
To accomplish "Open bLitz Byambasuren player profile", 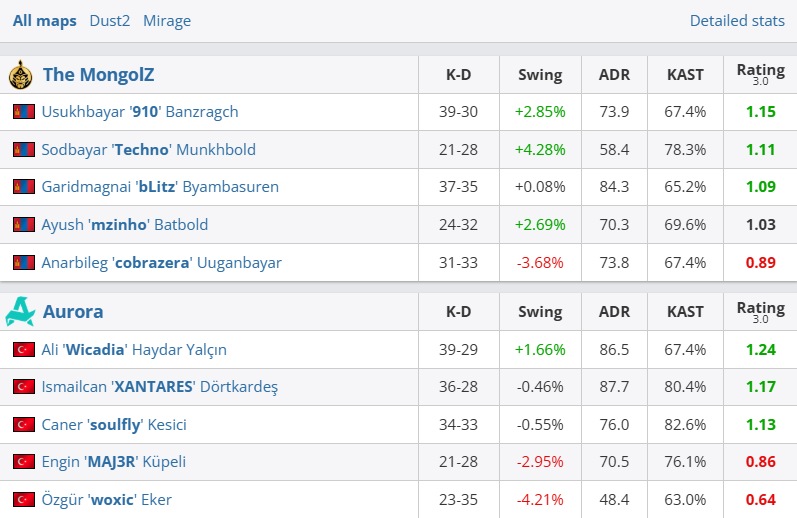I will point(160,187).
